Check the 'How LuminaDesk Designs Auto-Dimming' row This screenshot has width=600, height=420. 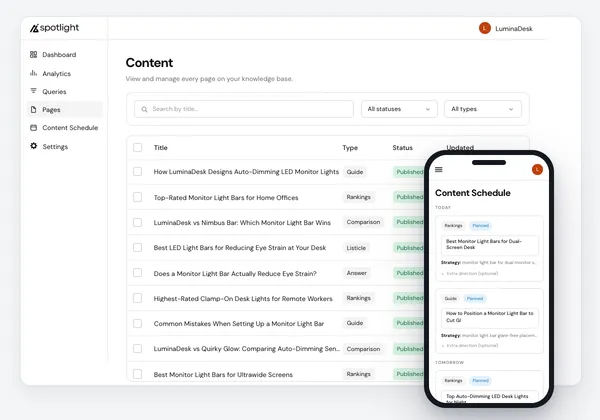137,172
